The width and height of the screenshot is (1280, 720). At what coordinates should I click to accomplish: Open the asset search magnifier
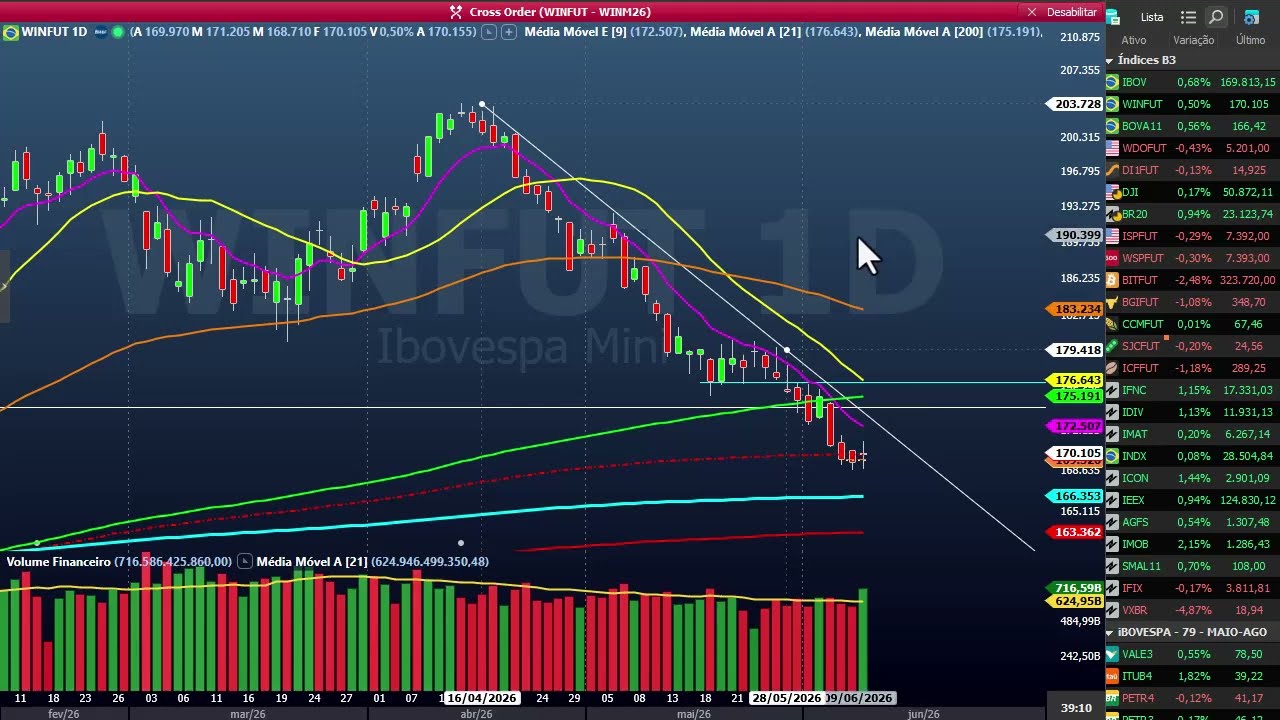(x=1216, y=17)
